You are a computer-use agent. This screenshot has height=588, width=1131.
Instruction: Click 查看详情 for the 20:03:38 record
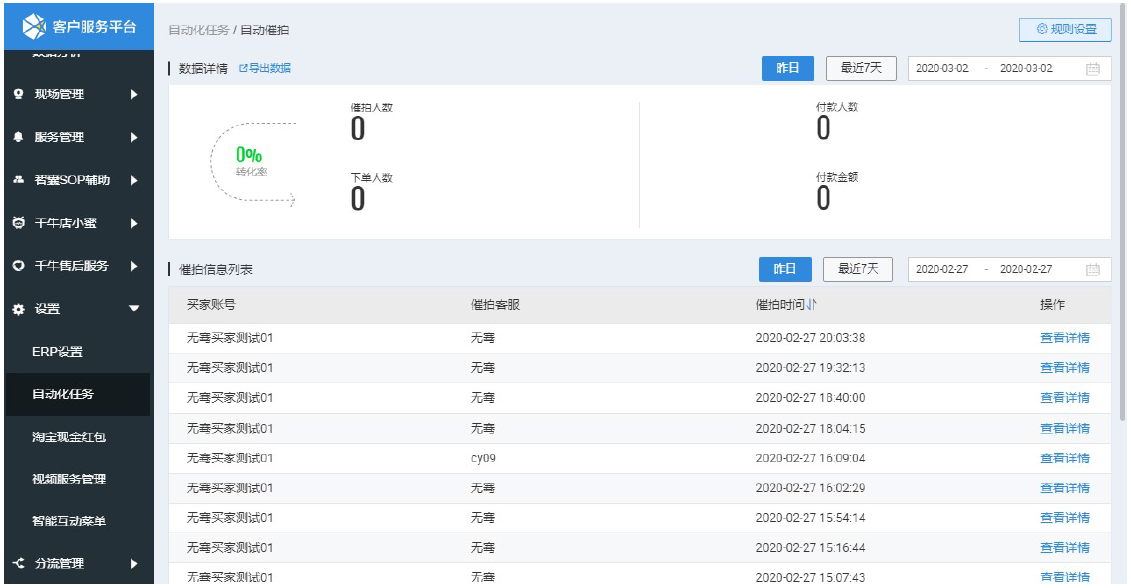[1064, 338]
